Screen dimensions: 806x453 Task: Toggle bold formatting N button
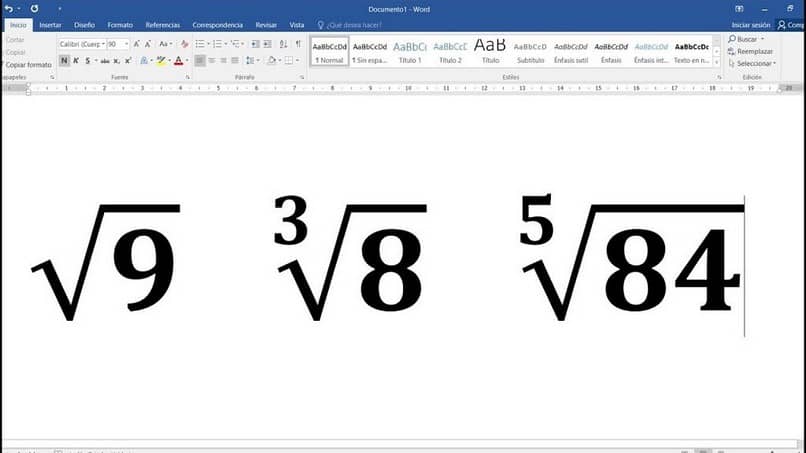click(x=64, y=61)
